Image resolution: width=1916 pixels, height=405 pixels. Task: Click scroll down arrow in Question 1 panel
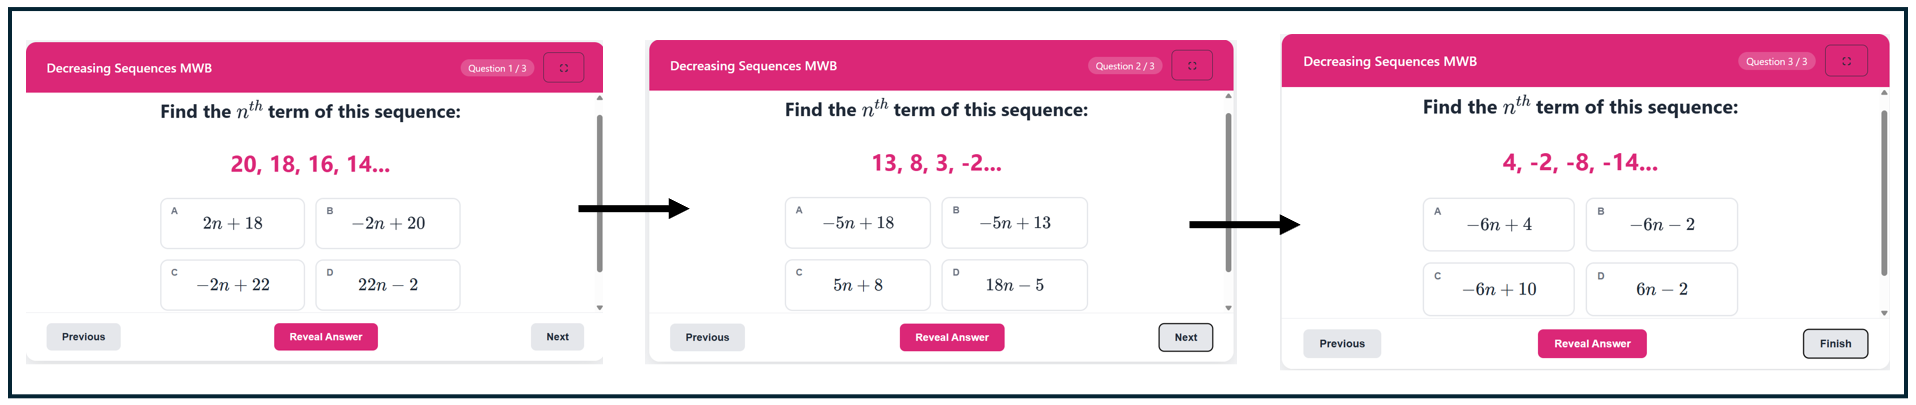pos(600,308)
